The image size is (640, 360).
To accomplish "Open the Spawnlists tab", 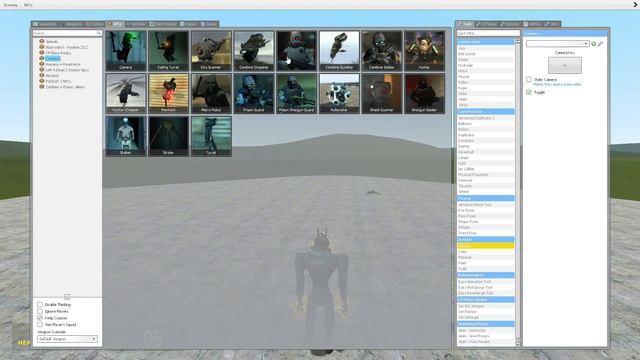I will click(45, 24).
